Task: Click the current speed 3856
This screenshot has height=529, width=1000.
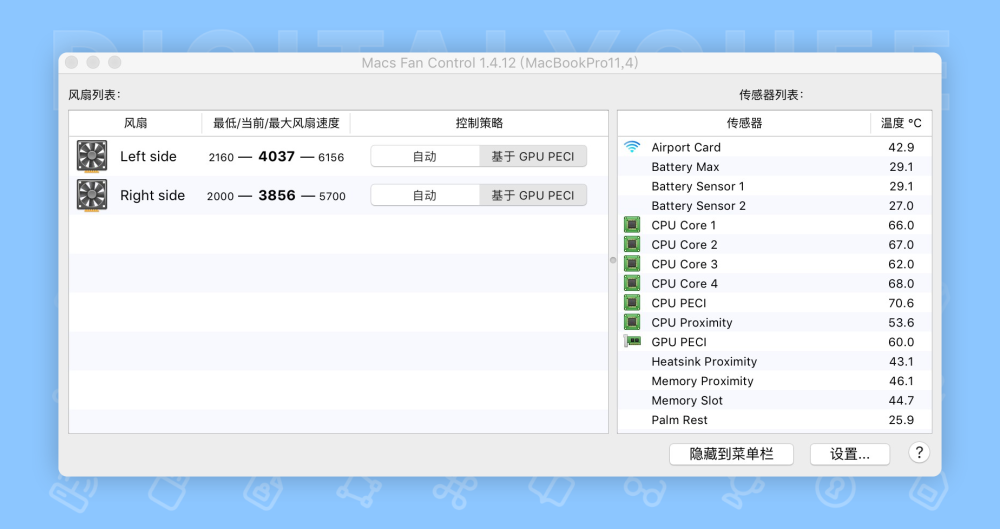Action: pyautogui.click(x=277, y=195)
